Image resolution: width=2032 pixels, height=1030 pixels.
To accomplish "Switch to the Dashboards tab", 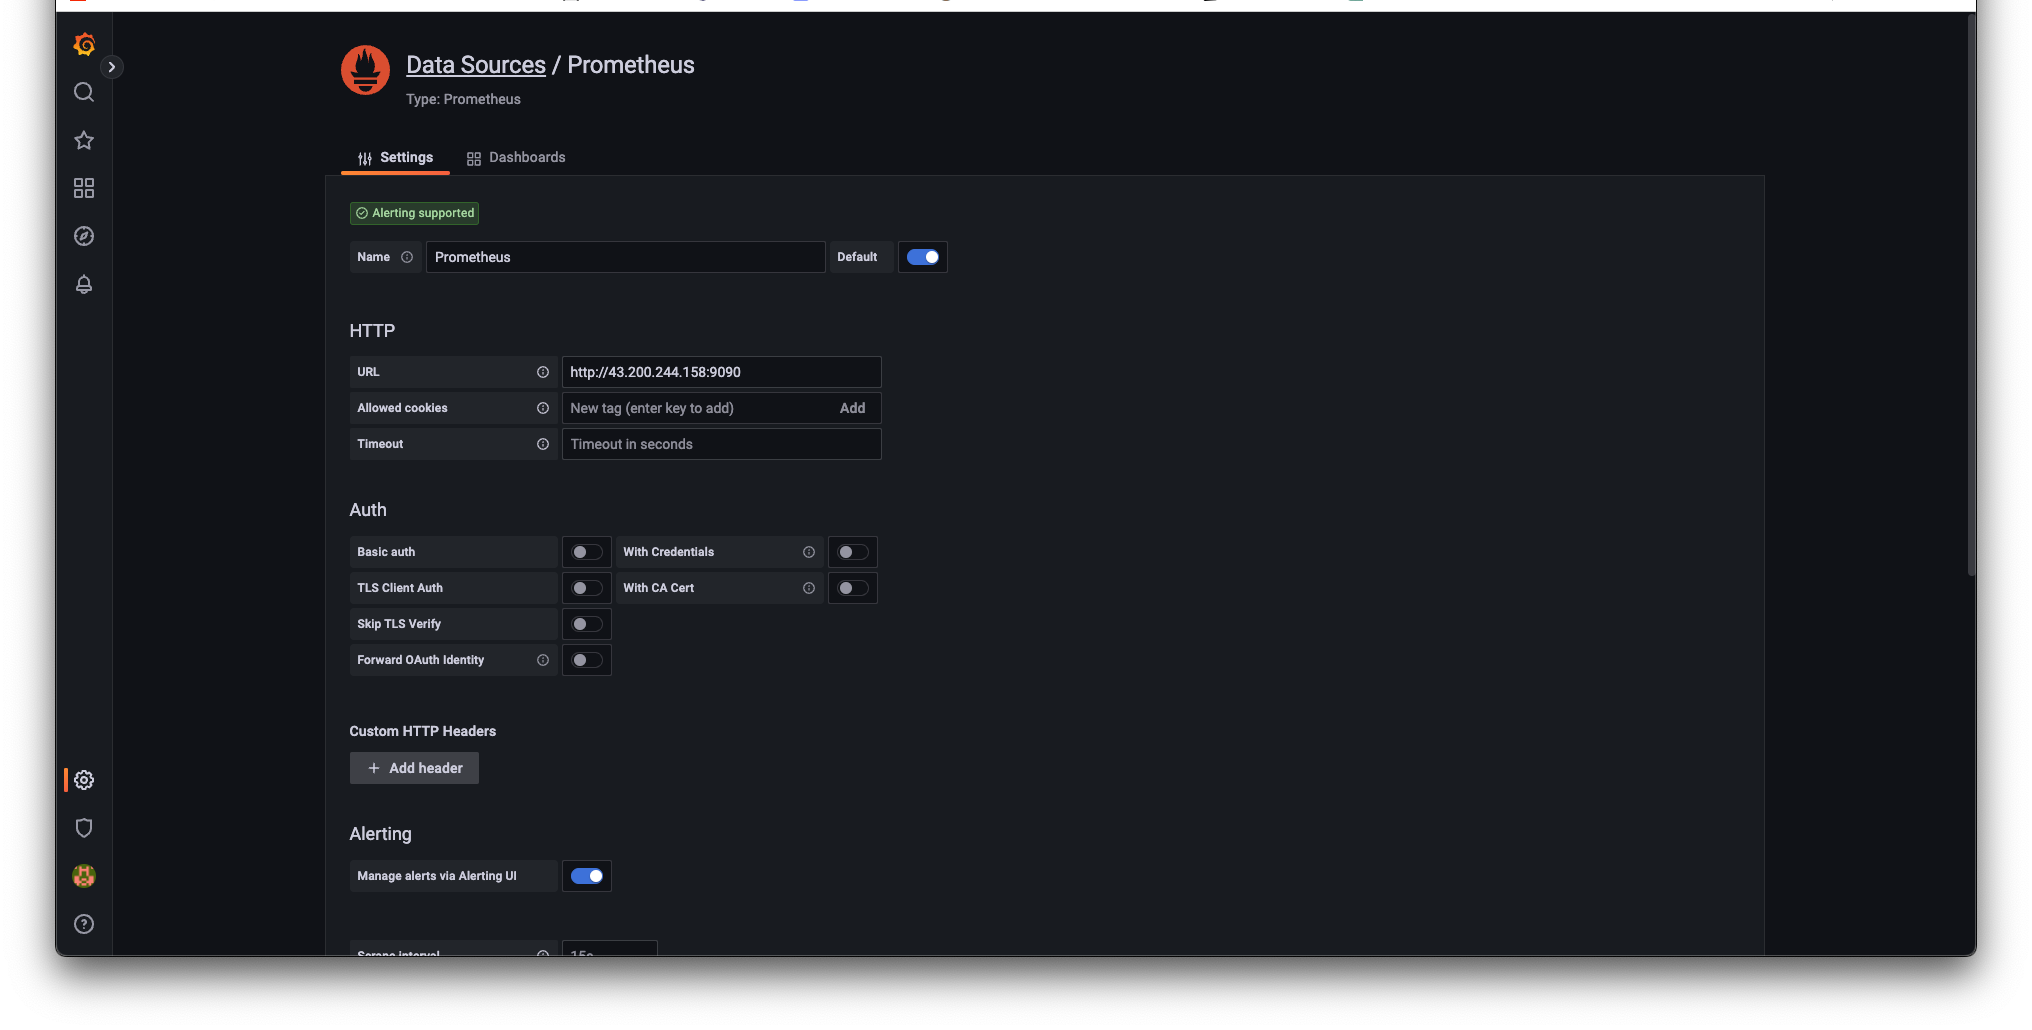I will (x=516, y=158).
